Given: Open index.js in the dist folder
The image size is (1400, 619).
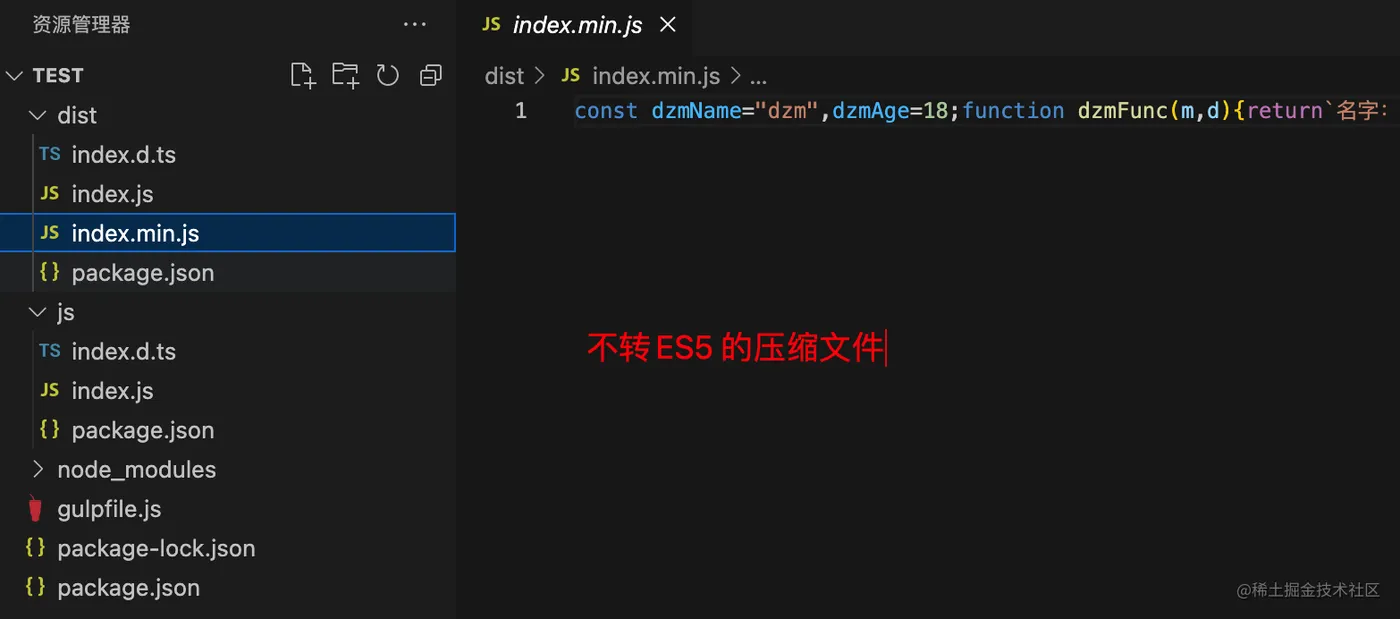Looking at the screenshot, I should [x=112, y=194].
